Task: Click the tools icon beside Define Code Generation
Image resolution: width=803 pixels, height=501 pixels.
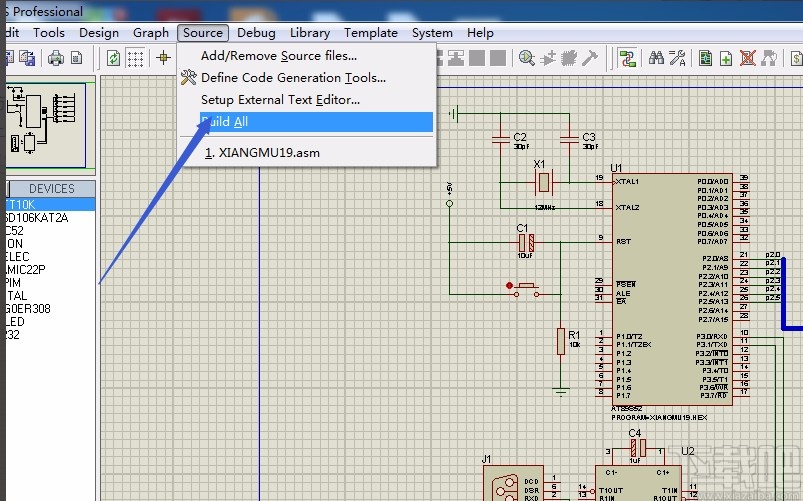Action: pyautogui.click(x=188, y=77)
